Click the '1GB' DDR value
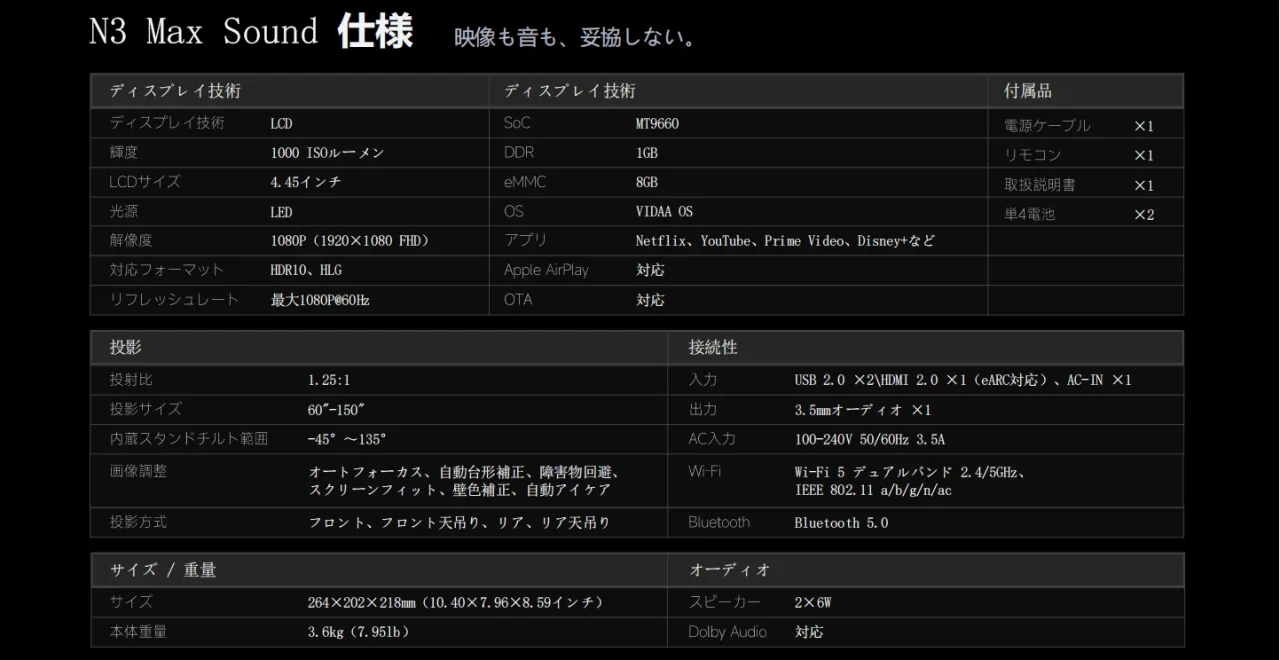The image size is (1280, 660). click(646, 153)
